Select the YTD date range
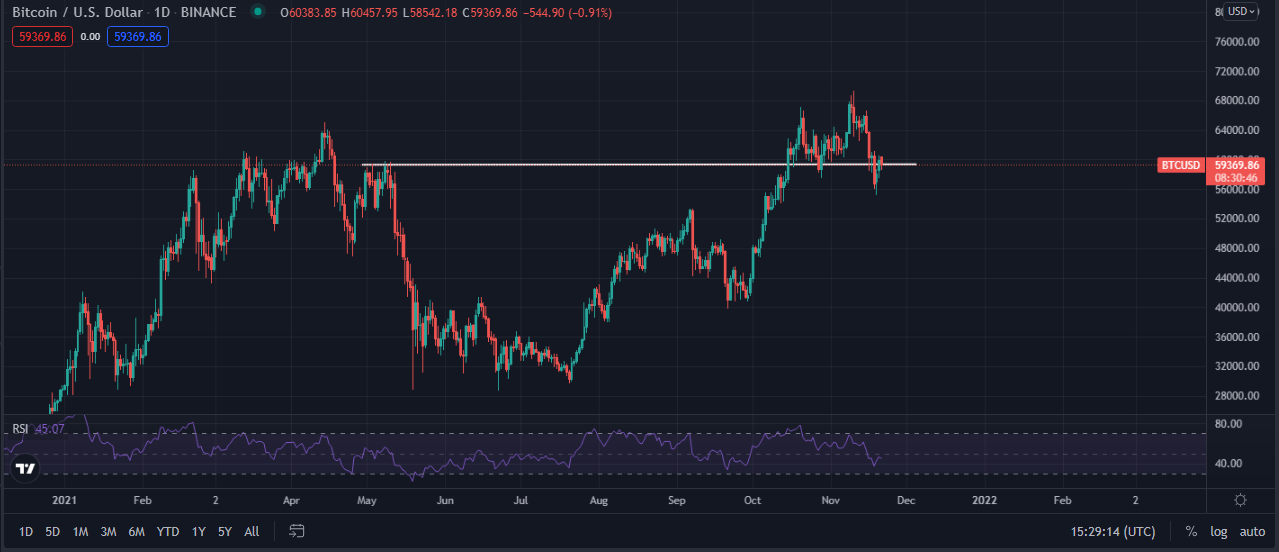Screen dimensions: 1279x552 (x=169, y=531)
